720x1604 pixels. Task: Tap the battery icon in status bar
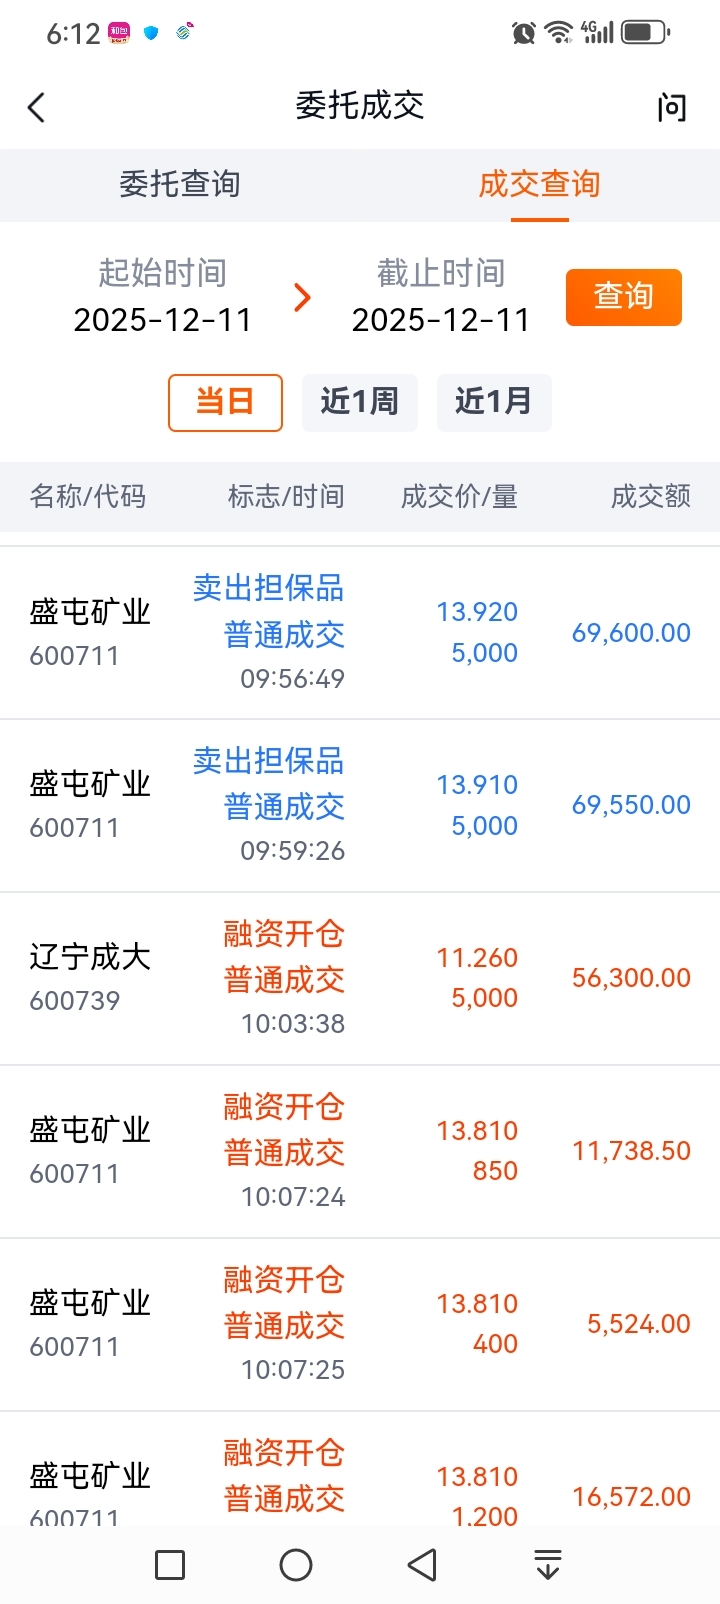point(644,33)
